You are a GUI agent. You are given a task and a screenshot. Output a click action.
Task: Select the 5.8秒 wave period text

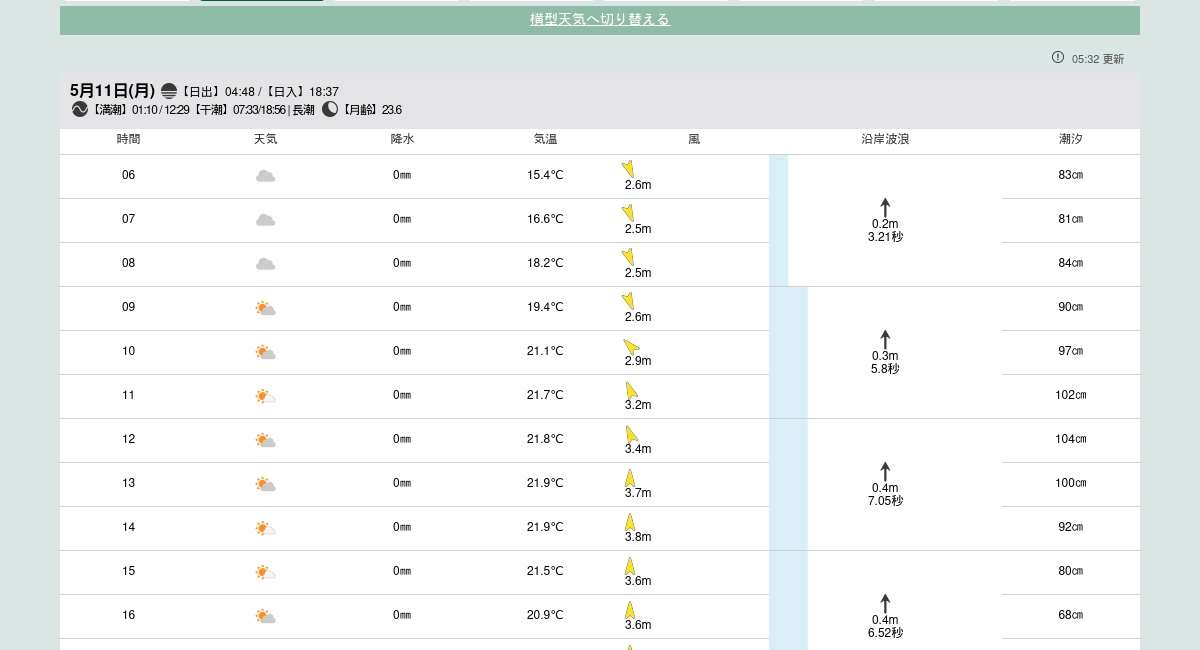(885, 369)
